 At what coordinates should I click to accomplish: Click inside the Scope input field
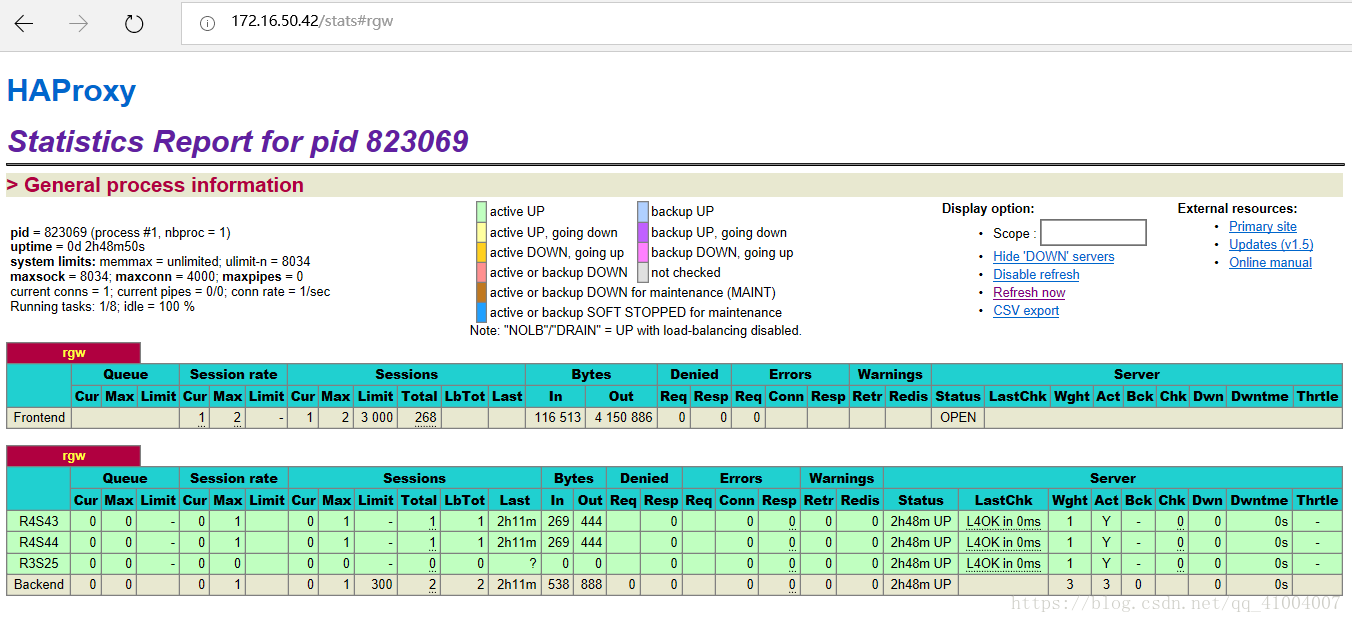[x=1093, y=233]
